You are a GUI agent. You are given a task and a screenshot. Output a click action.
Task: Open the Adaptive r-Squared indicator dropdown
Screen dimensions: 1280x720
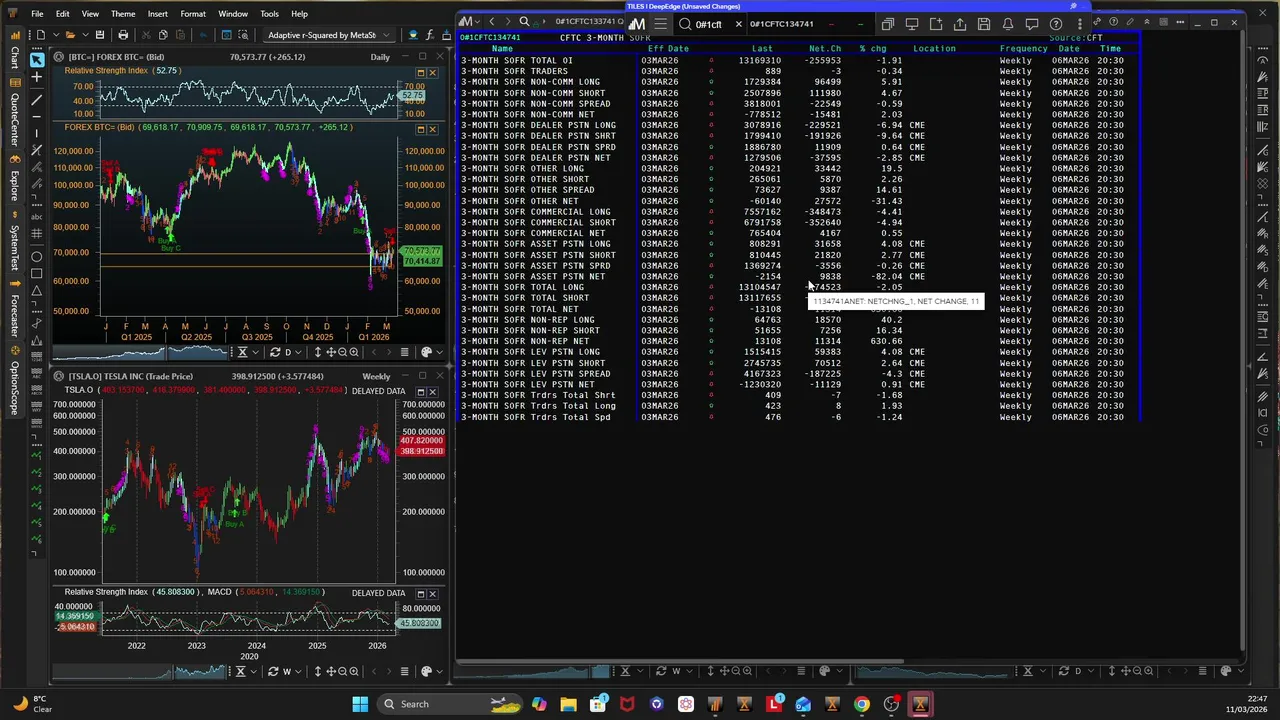[386, 35]
